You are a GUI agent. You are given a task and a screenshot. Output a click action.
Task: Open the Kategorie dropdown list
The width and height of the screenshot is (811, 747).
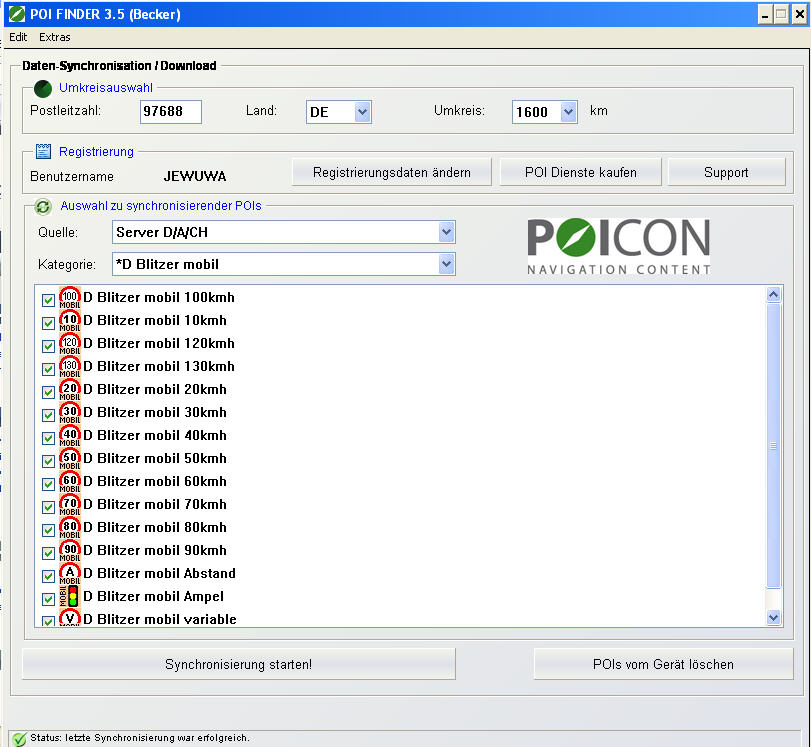pos(446,264)
